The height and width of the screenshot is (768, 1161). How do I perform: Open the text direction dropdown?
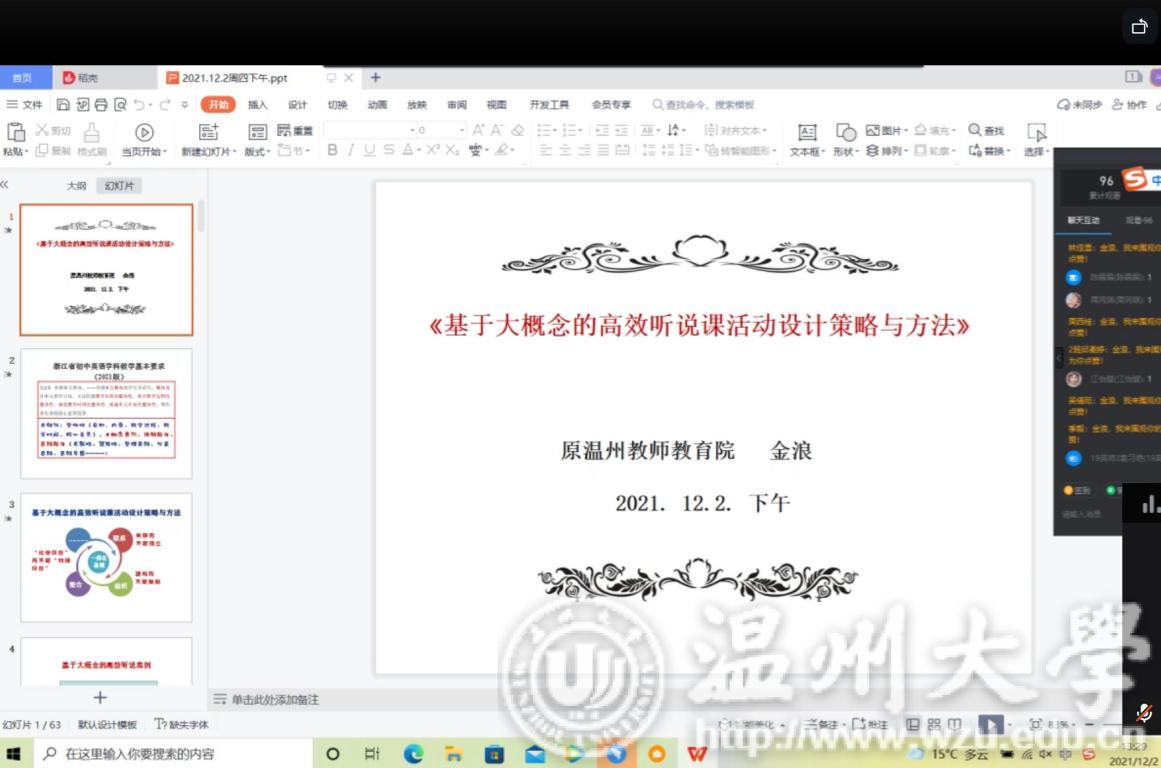pos(676,130)
